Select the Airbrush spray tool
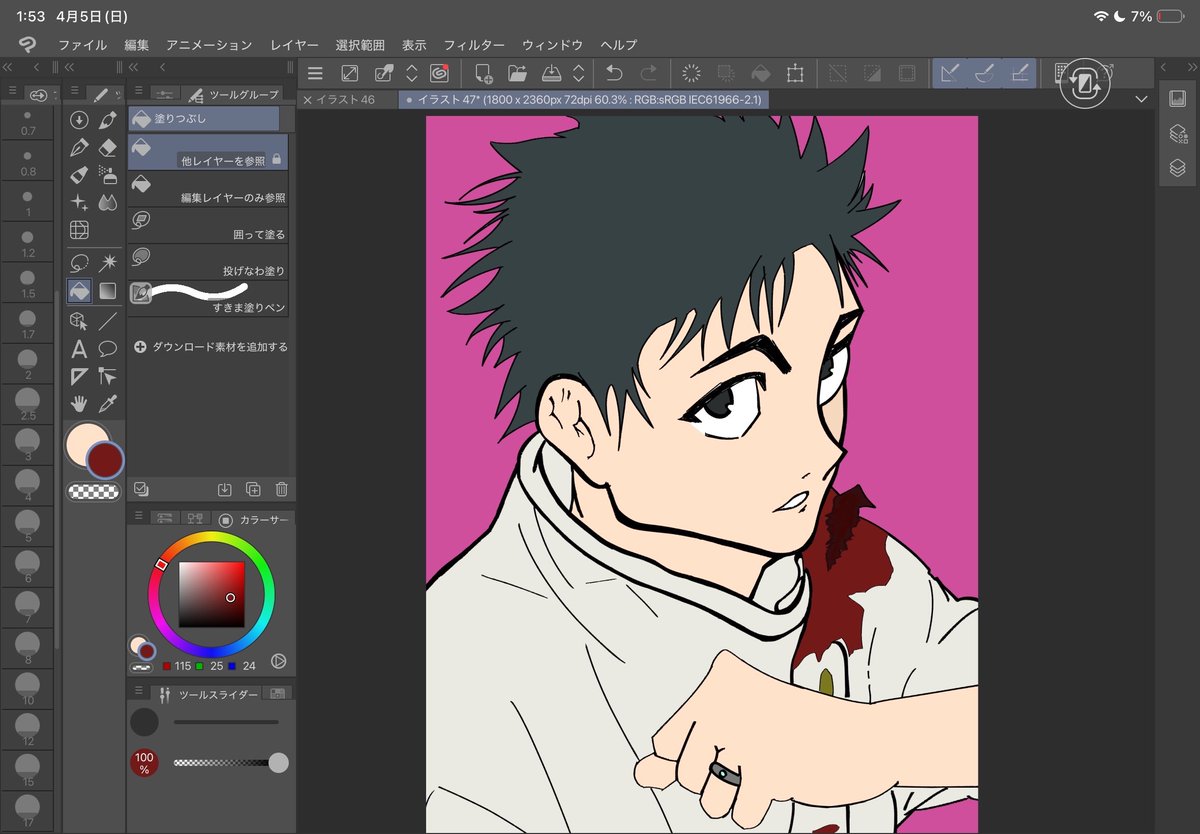This screenshot has width=1200, height=834. point(108,175)
